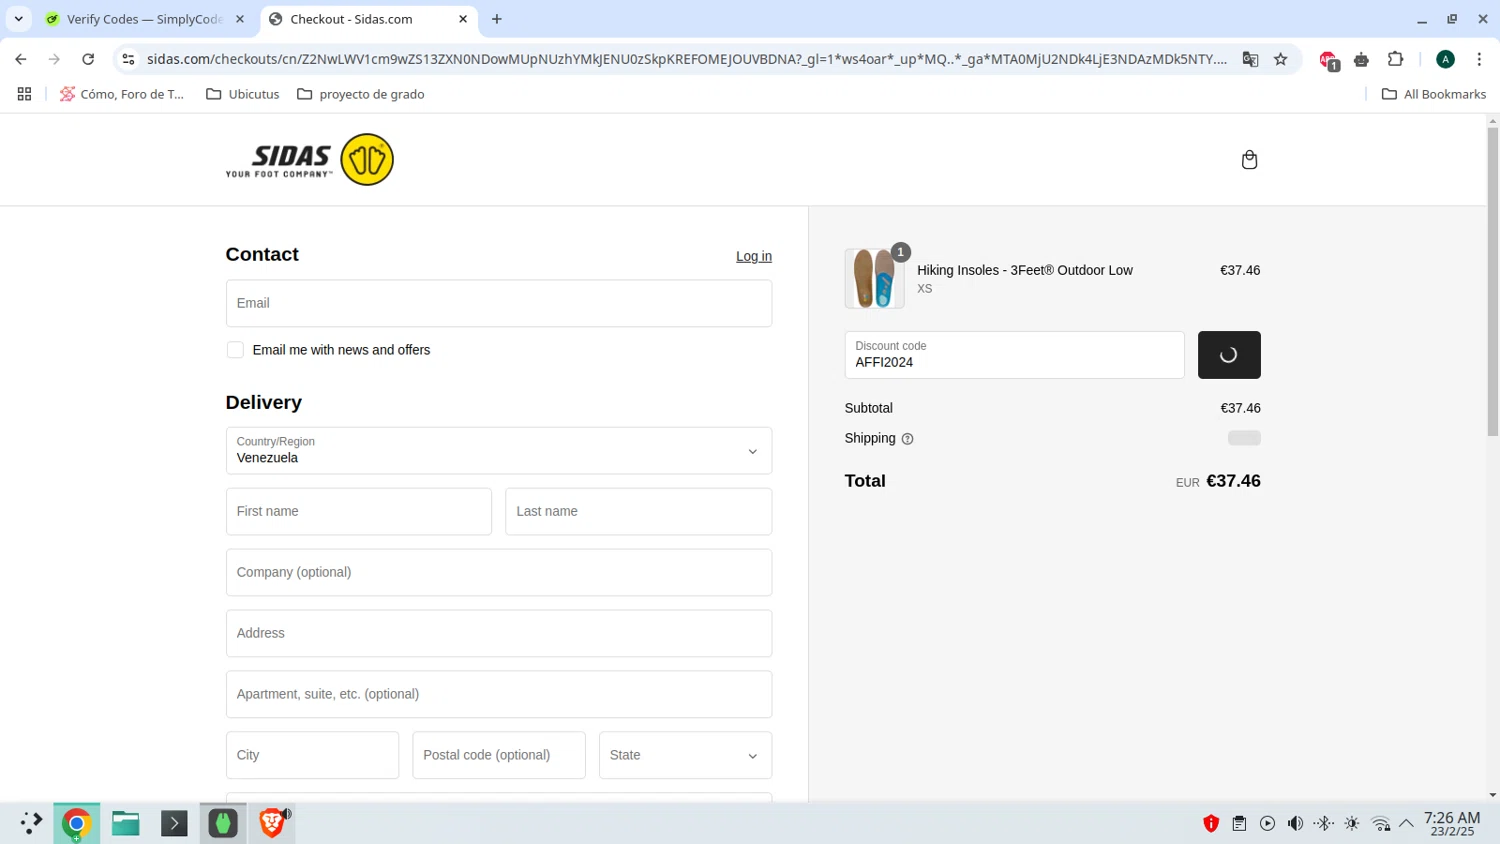Screen dimensions: 1500x844
Task: Click the brightness icon in system tray
Action: [1352, 824]
